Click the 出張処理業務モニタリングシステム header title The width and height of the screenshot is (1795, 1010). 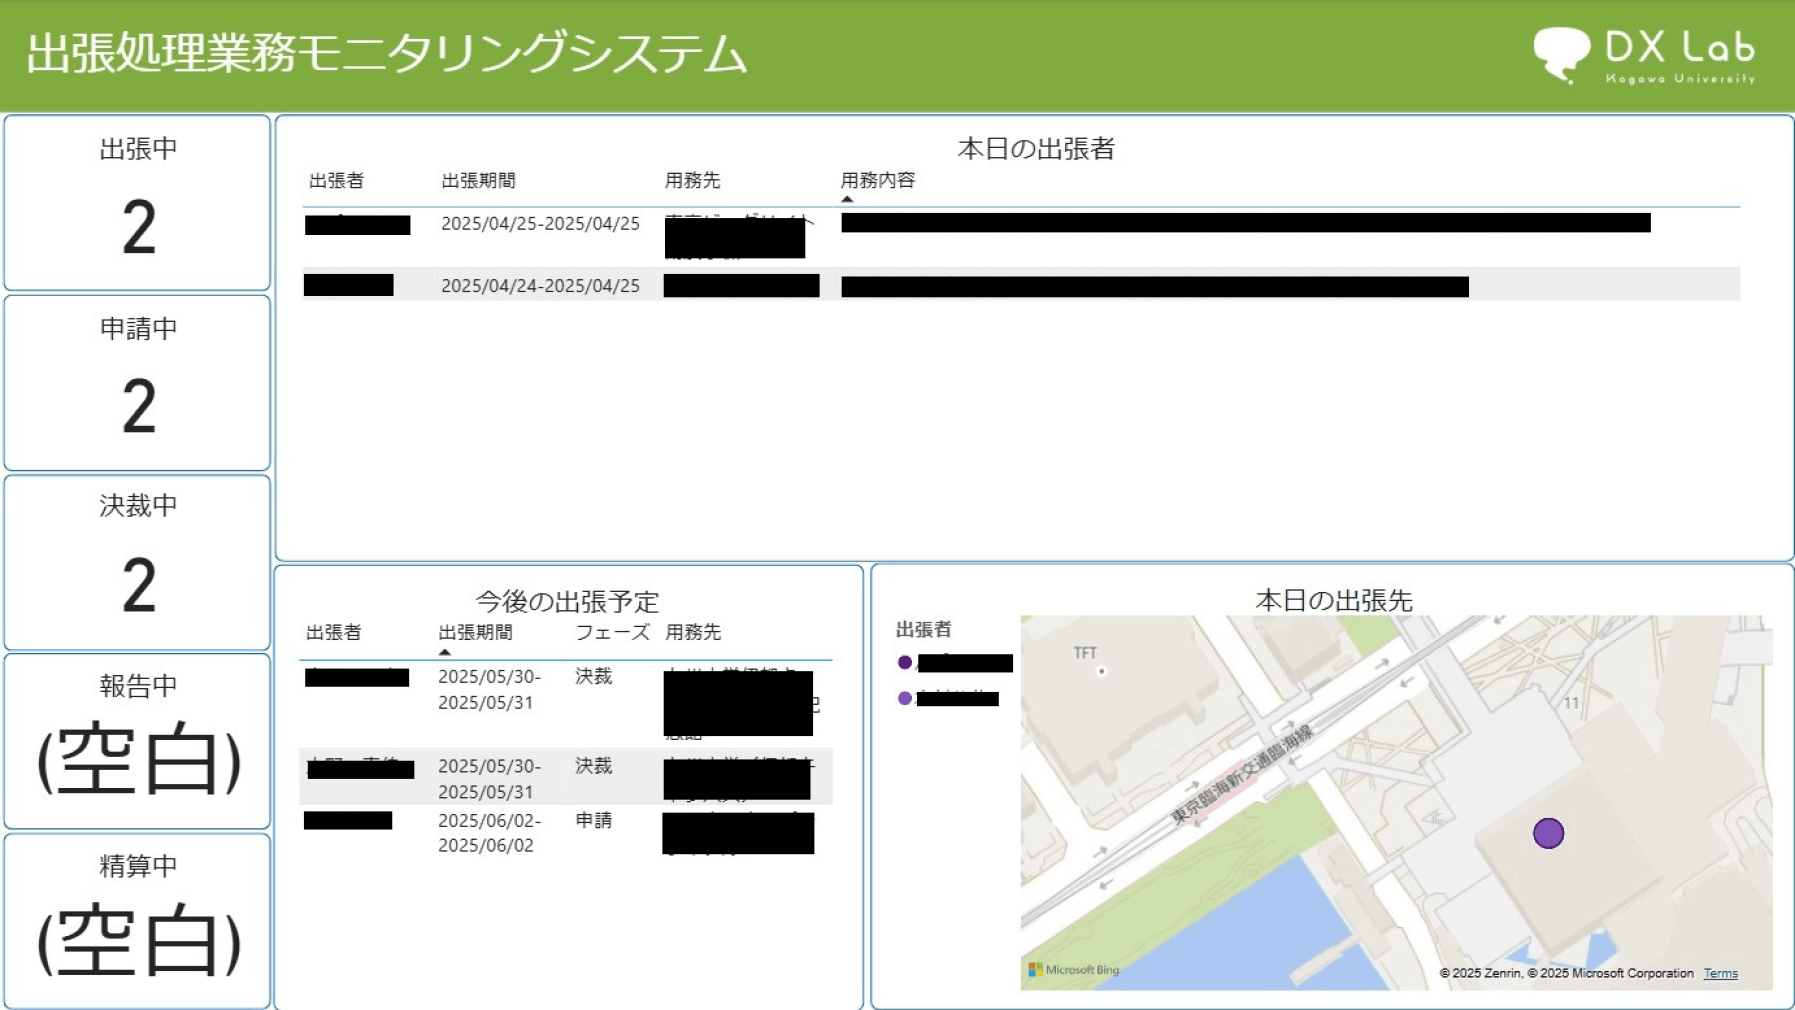tap(387, 54)
